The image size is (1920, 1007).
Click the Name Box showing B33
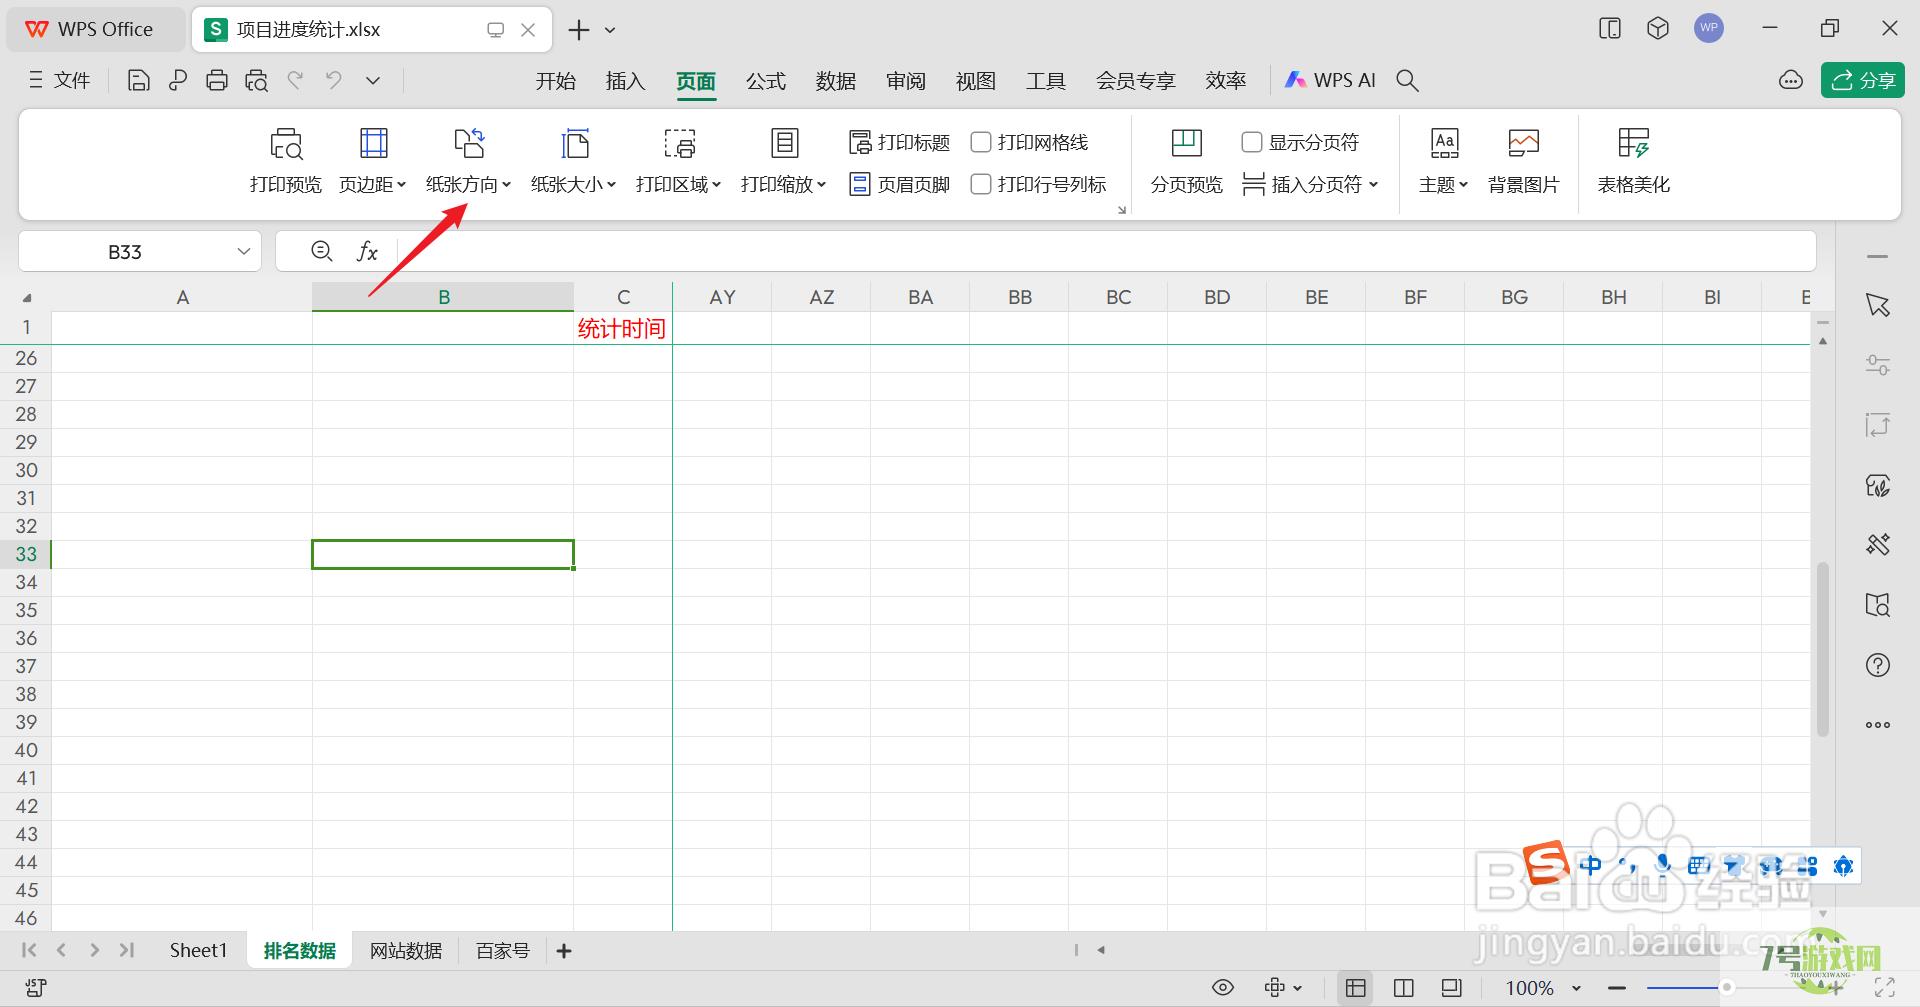[125, 252]
